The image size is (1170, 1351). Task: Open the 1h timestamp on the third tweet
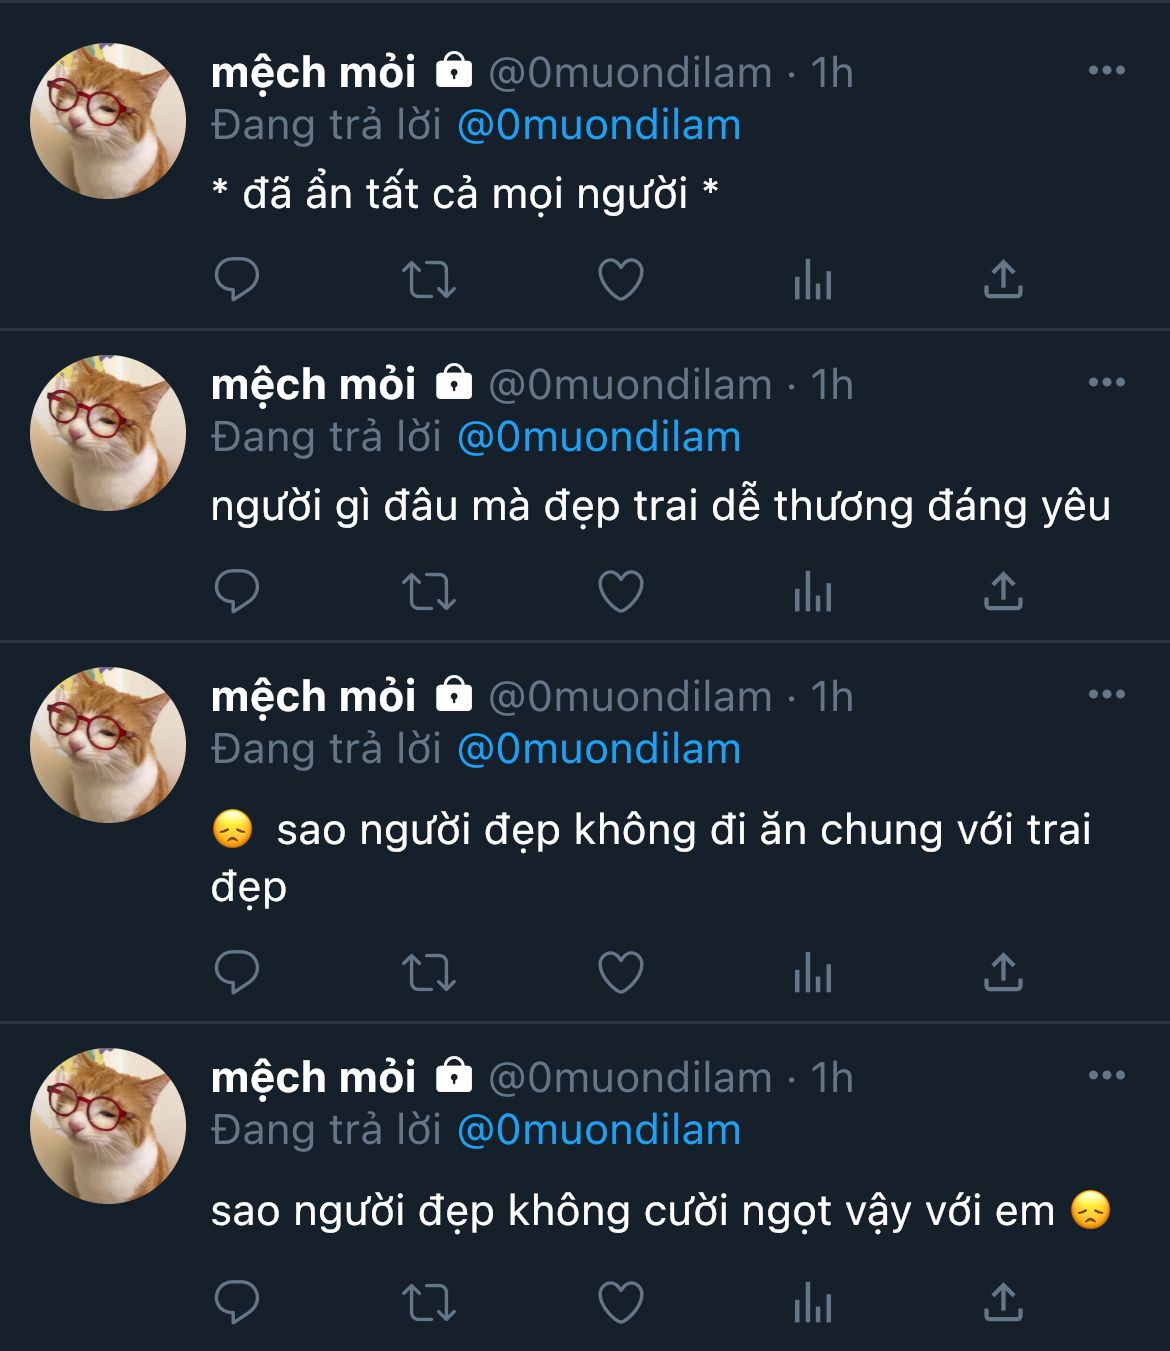pyautogui.click(x=832, y=697)
